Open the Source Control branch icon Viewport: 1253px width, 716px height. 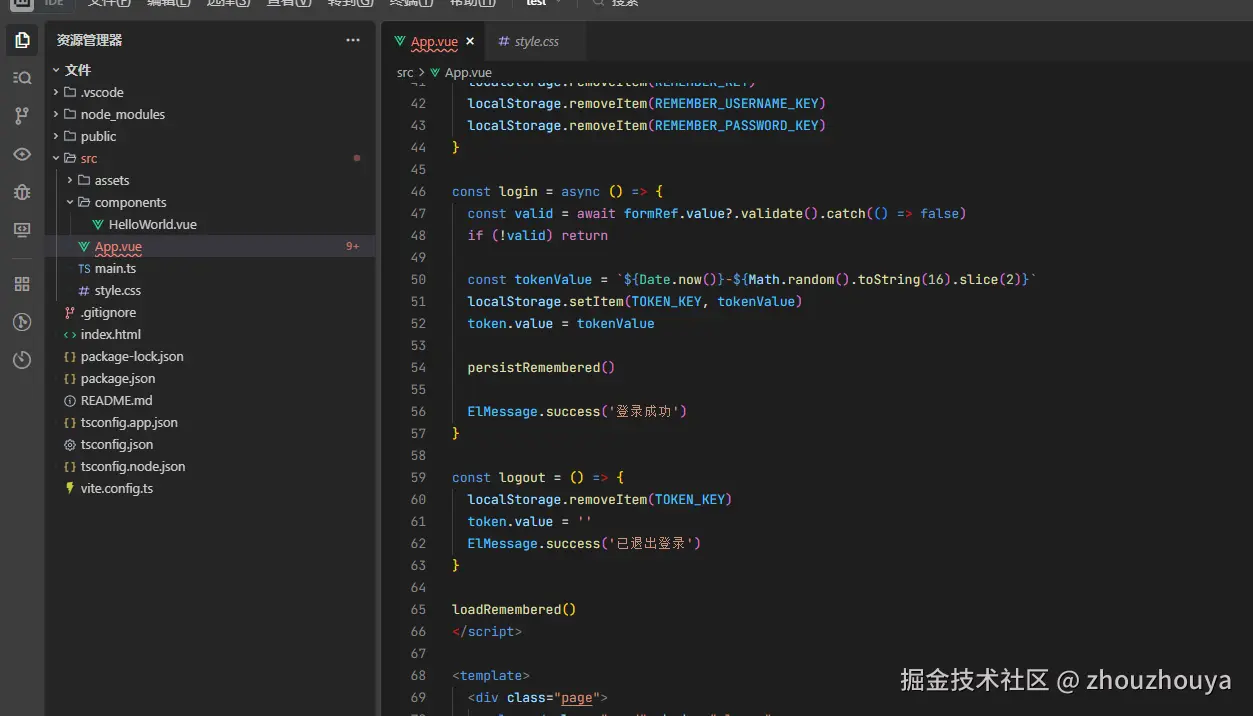[x=22, y=116]
